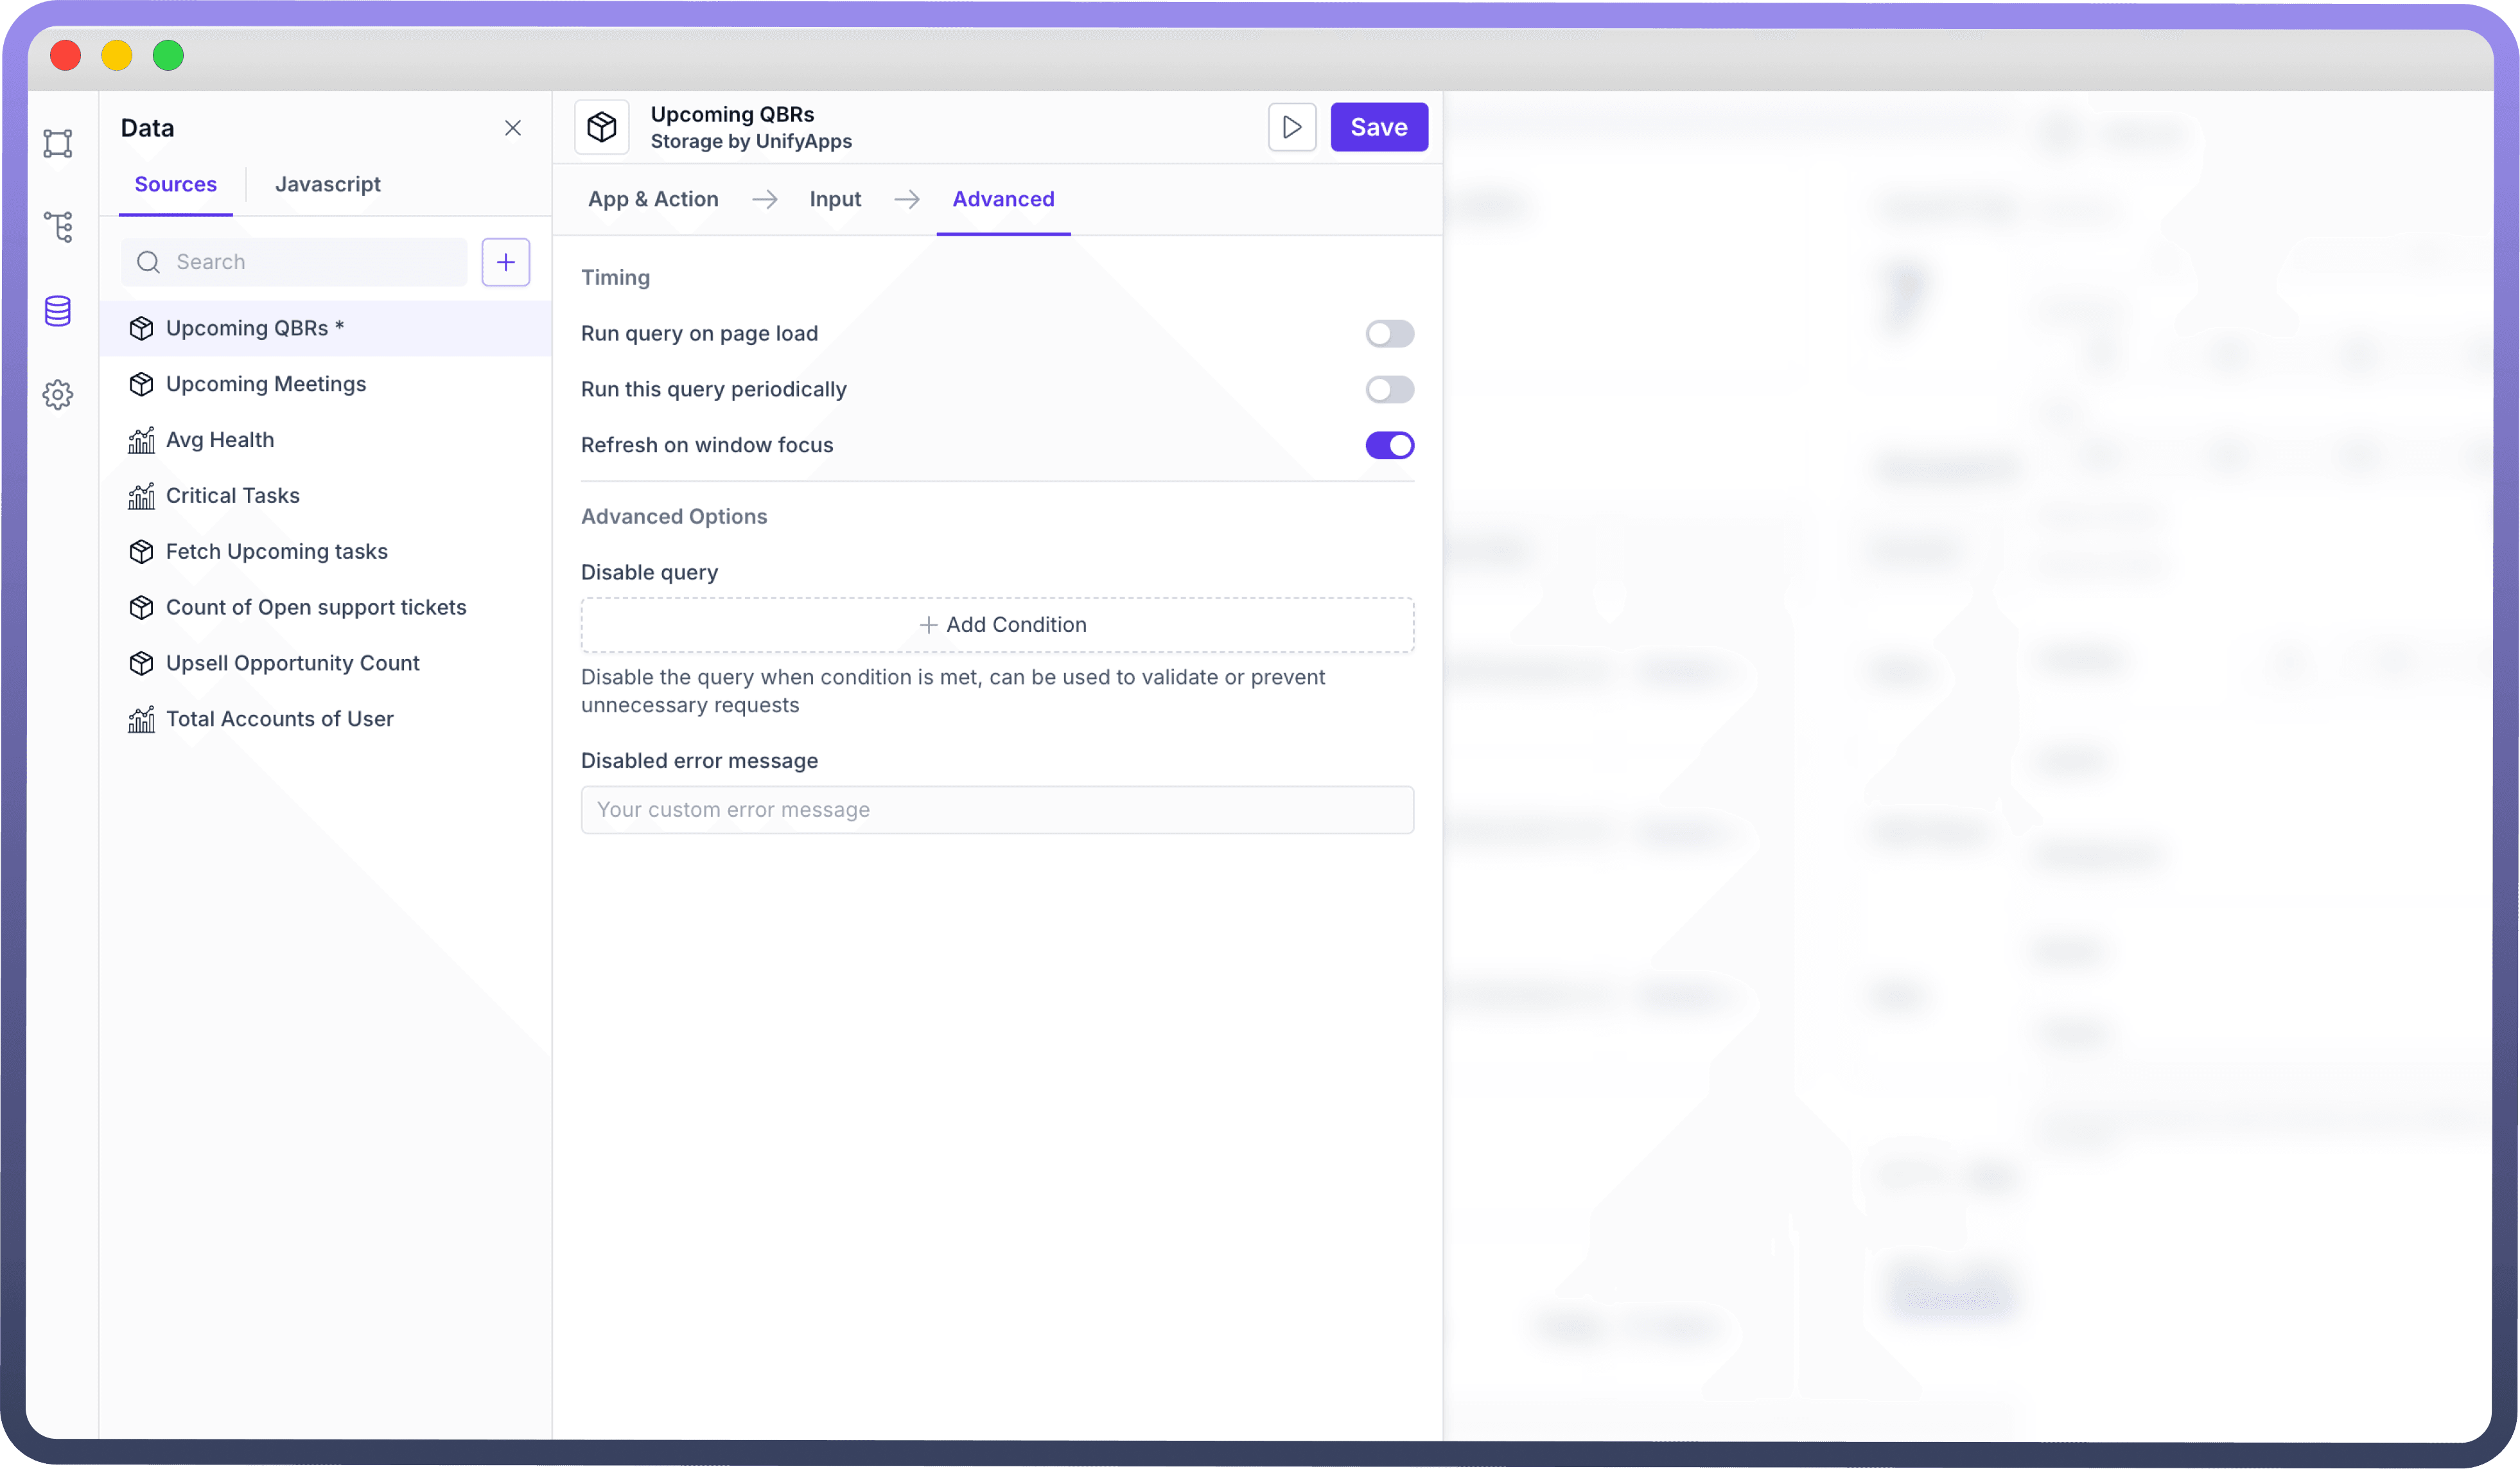Click the plus icon to add data source
Image resolution: width=2520 pixels, height=1469 pixels.
[505, 262]
